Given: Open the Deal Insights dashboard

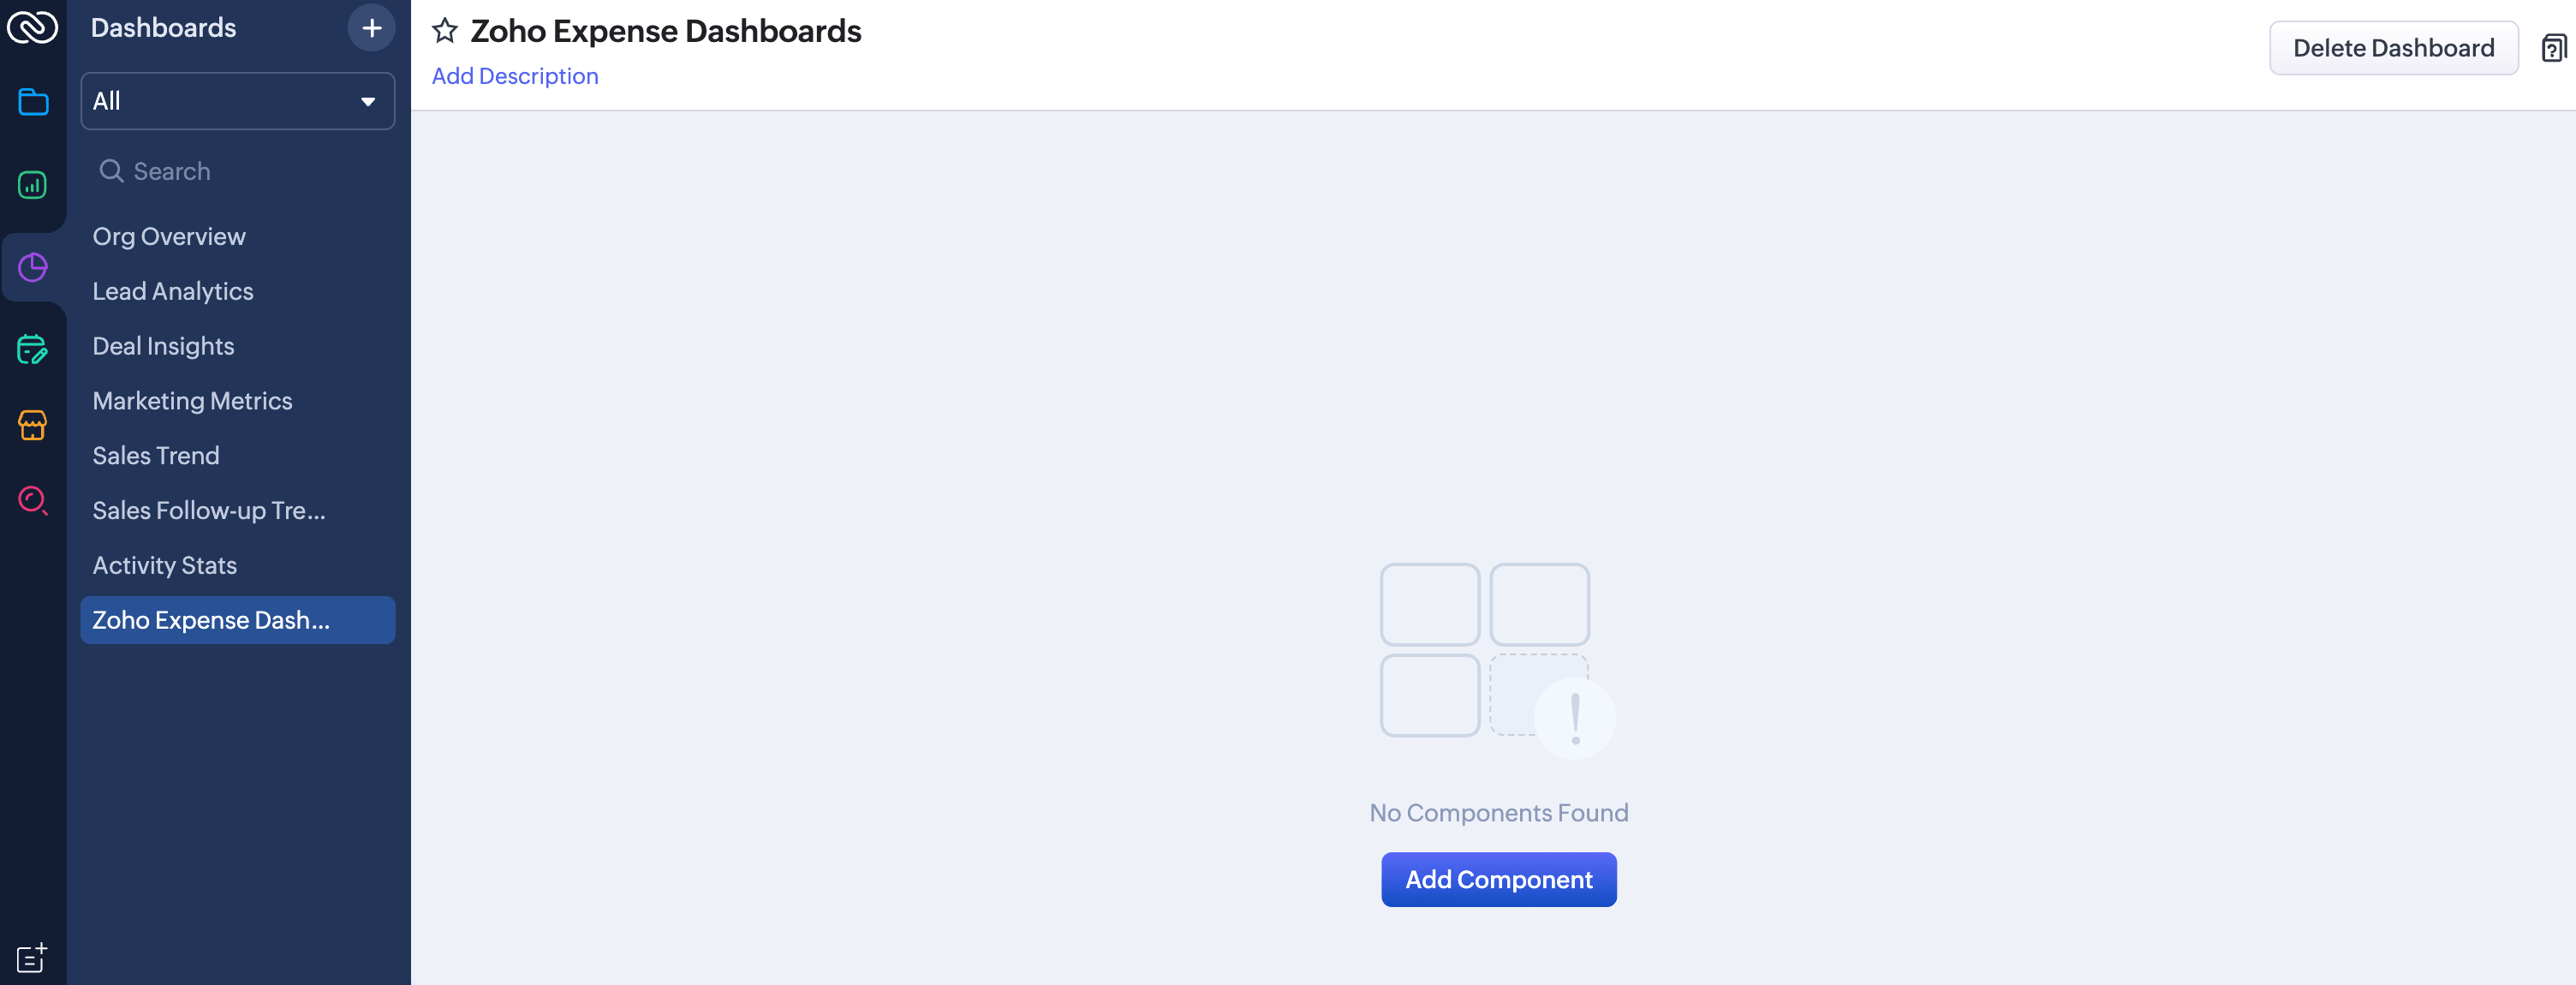Looking at the screenshot, I should 163,346.
